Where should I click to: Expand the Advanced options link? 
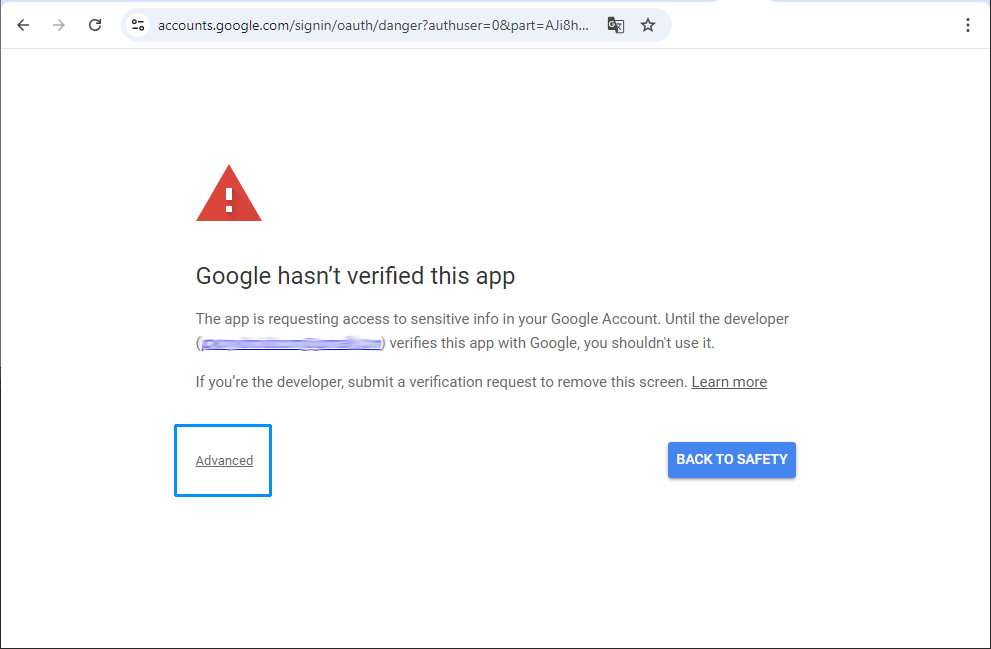coord(224,461)
